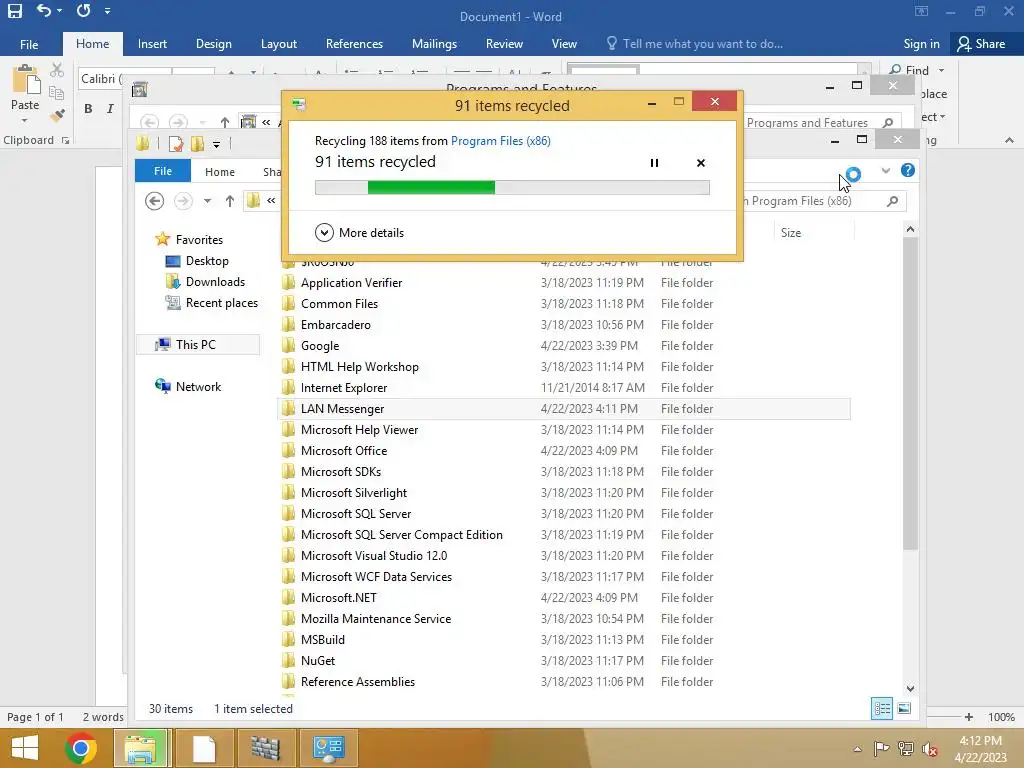Click the Share button in Word
Viewport: 1024px width, 768px height.
click(x=981, y=44)
